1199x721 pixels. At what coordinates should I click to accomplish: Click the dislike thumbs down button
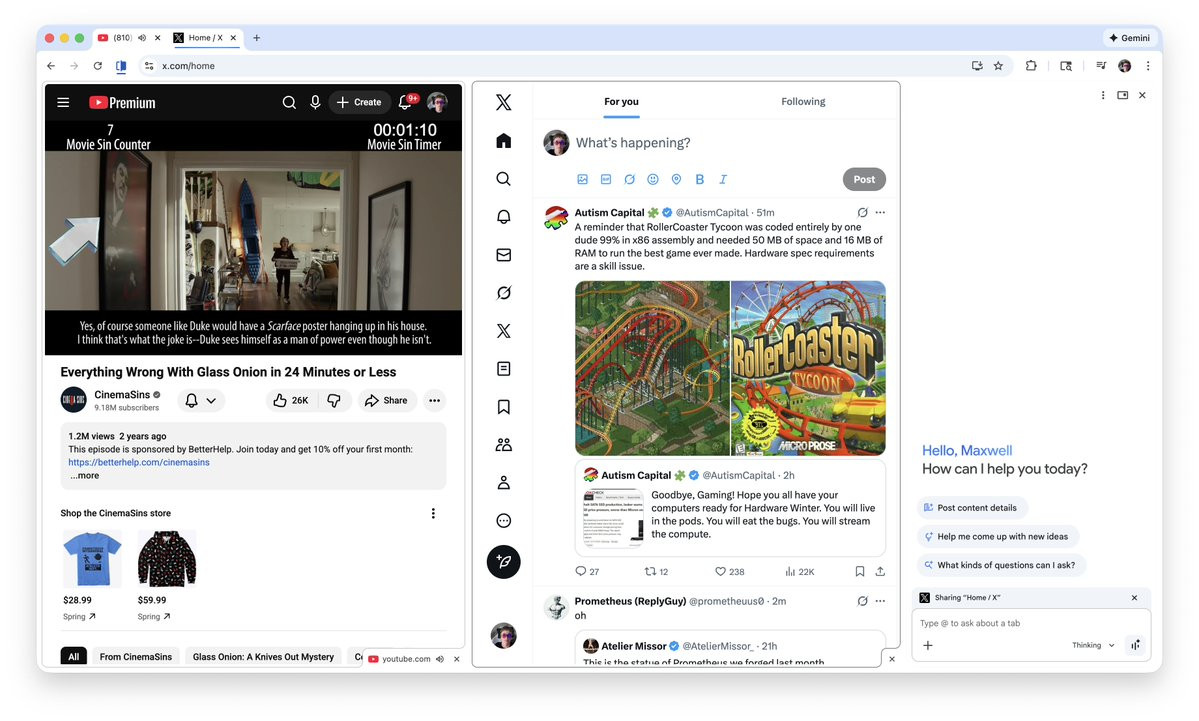[x=334, y=401]
